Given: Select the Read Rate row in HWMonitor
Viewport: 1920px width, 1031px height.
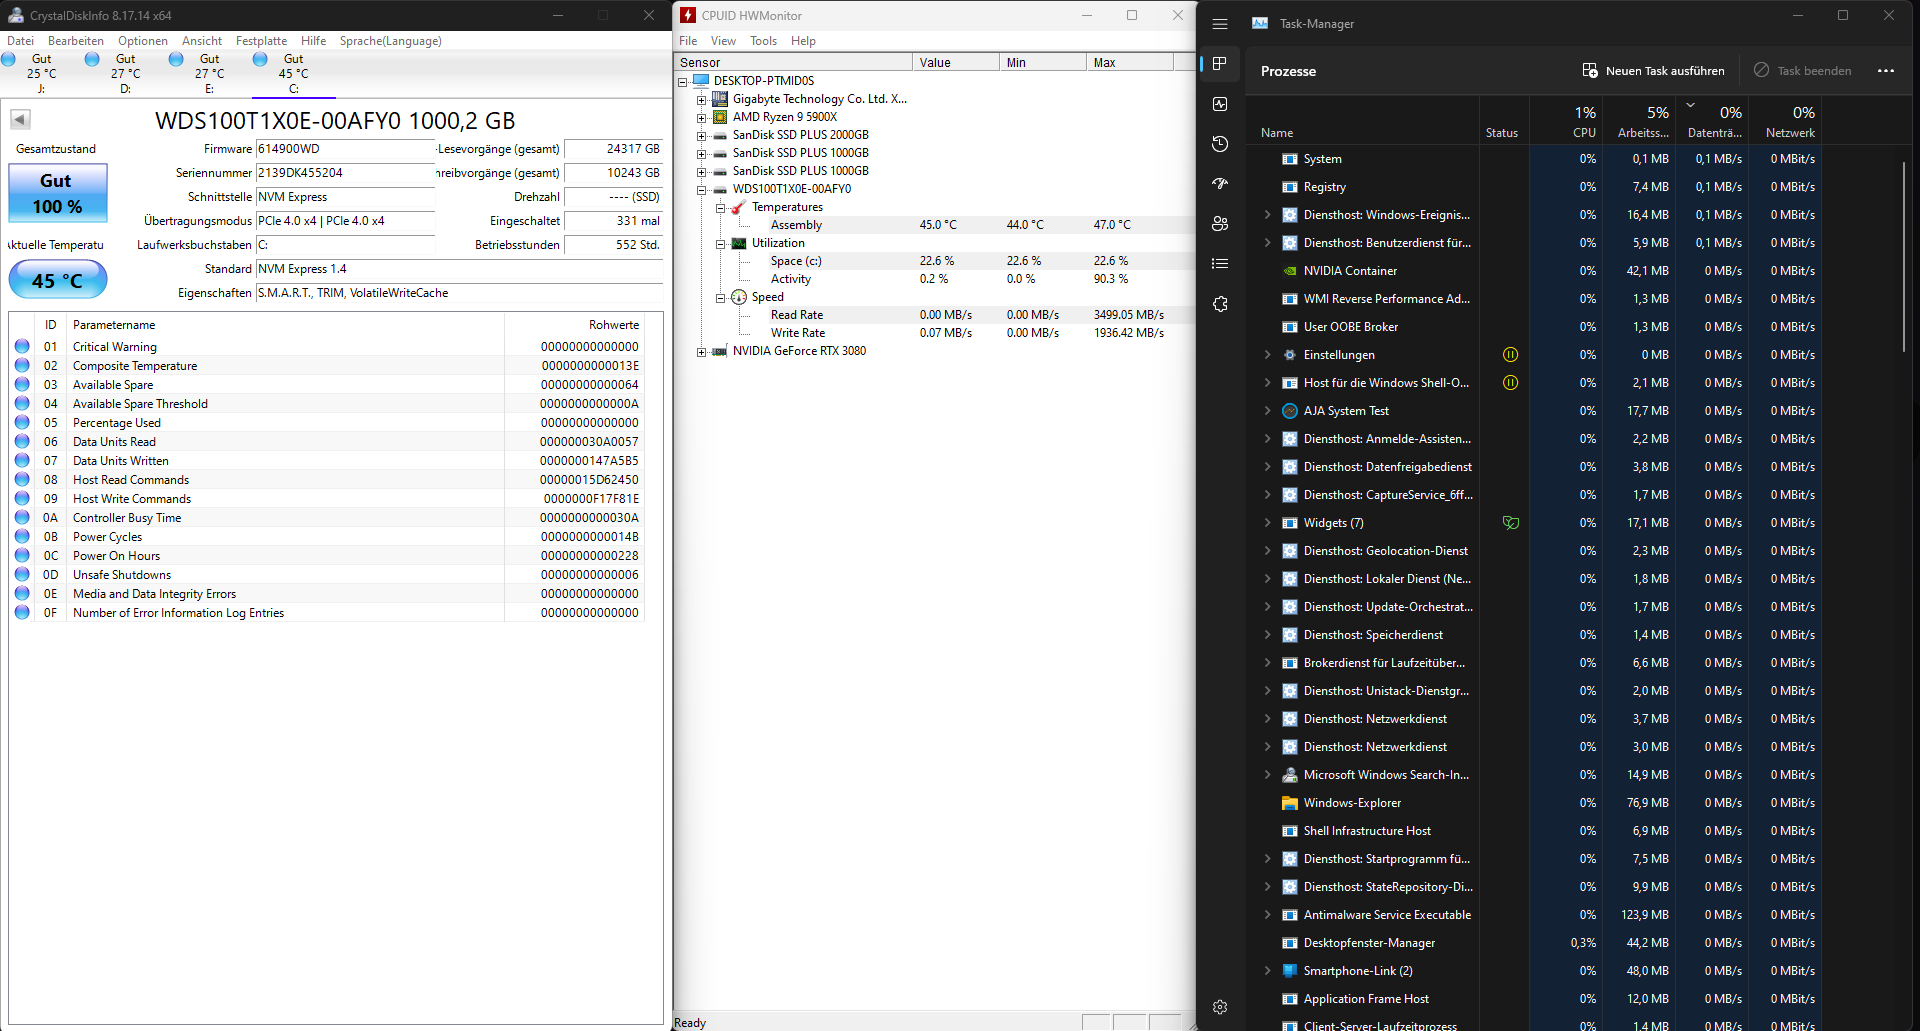Looking at the screenshot, I should tap(935, 315).
